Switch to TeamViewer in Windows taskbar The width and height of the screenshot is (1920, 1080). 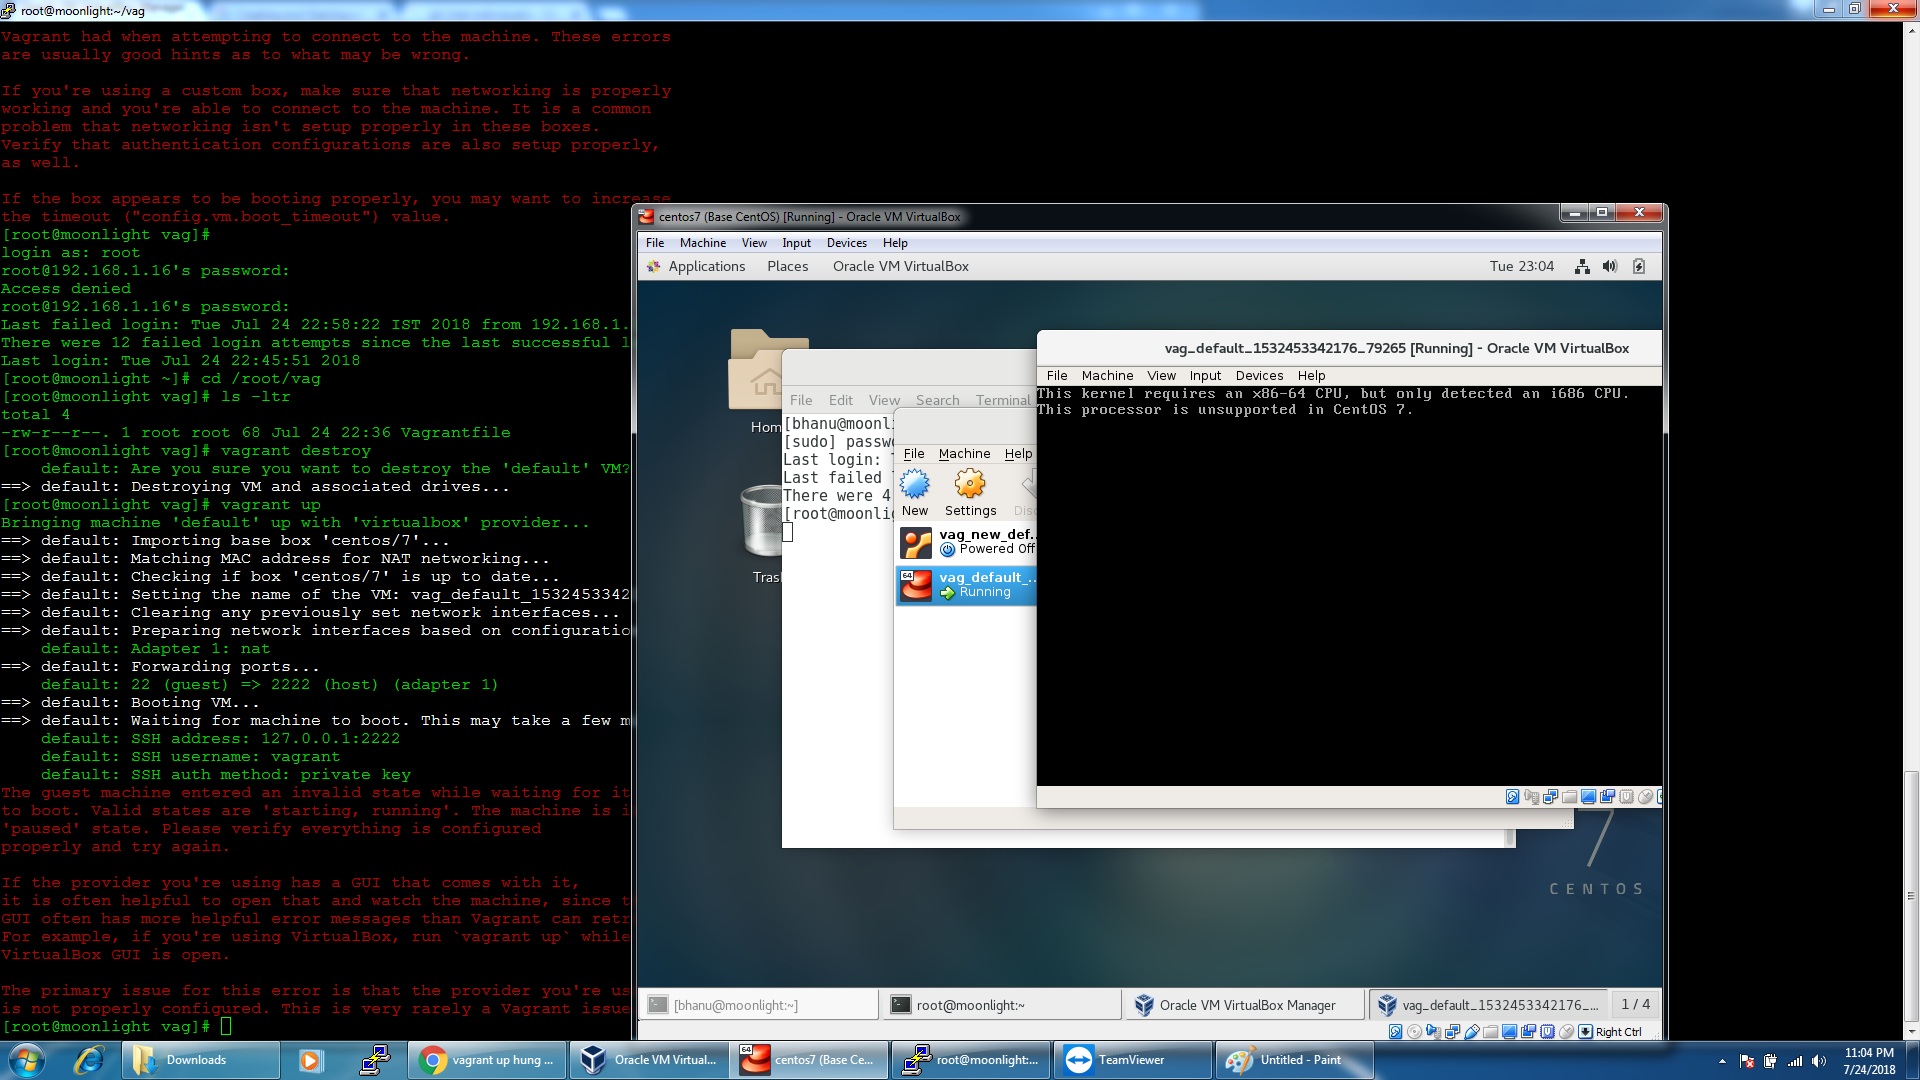[x=1132, y=1060]
